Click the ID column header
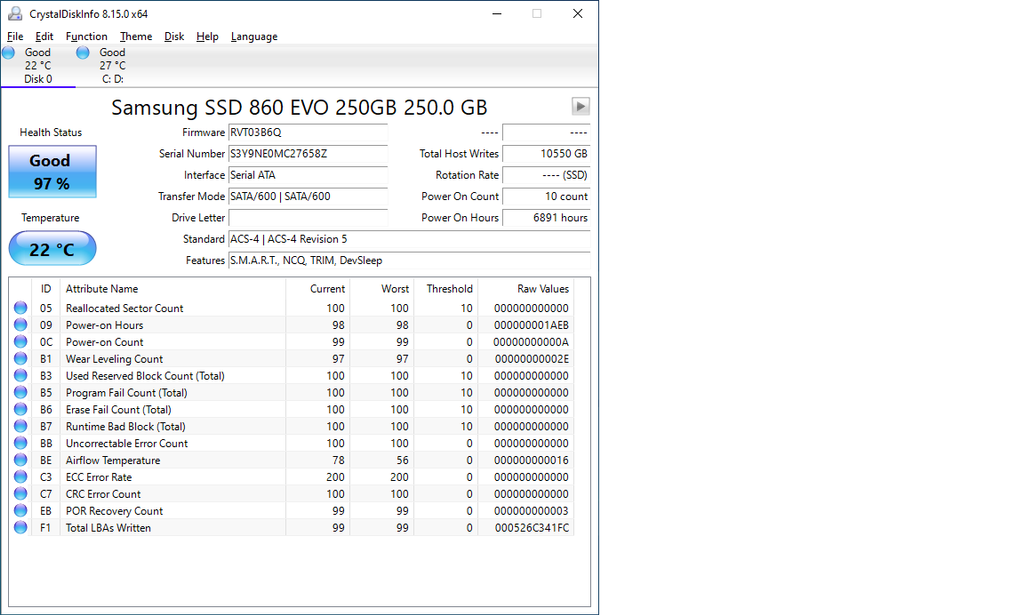 pos(46,289)
